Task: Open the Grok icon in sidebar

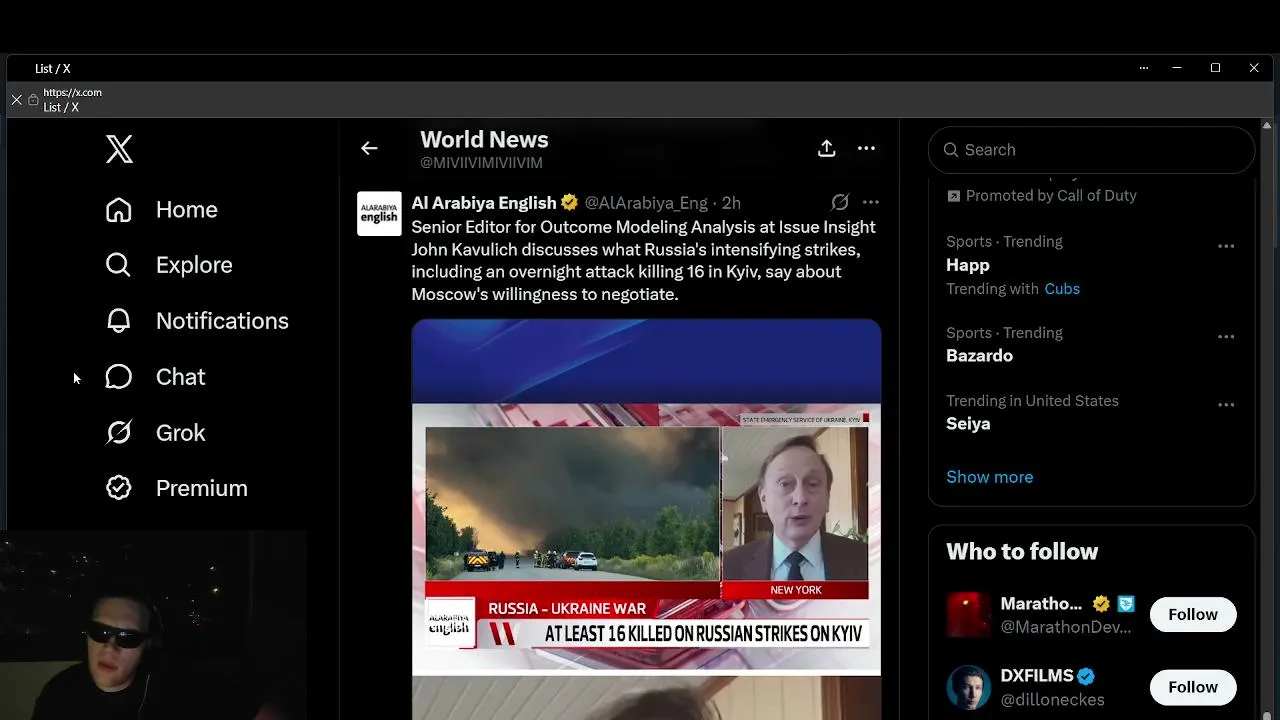Action: pyautogui.click(x=119, y=433)
